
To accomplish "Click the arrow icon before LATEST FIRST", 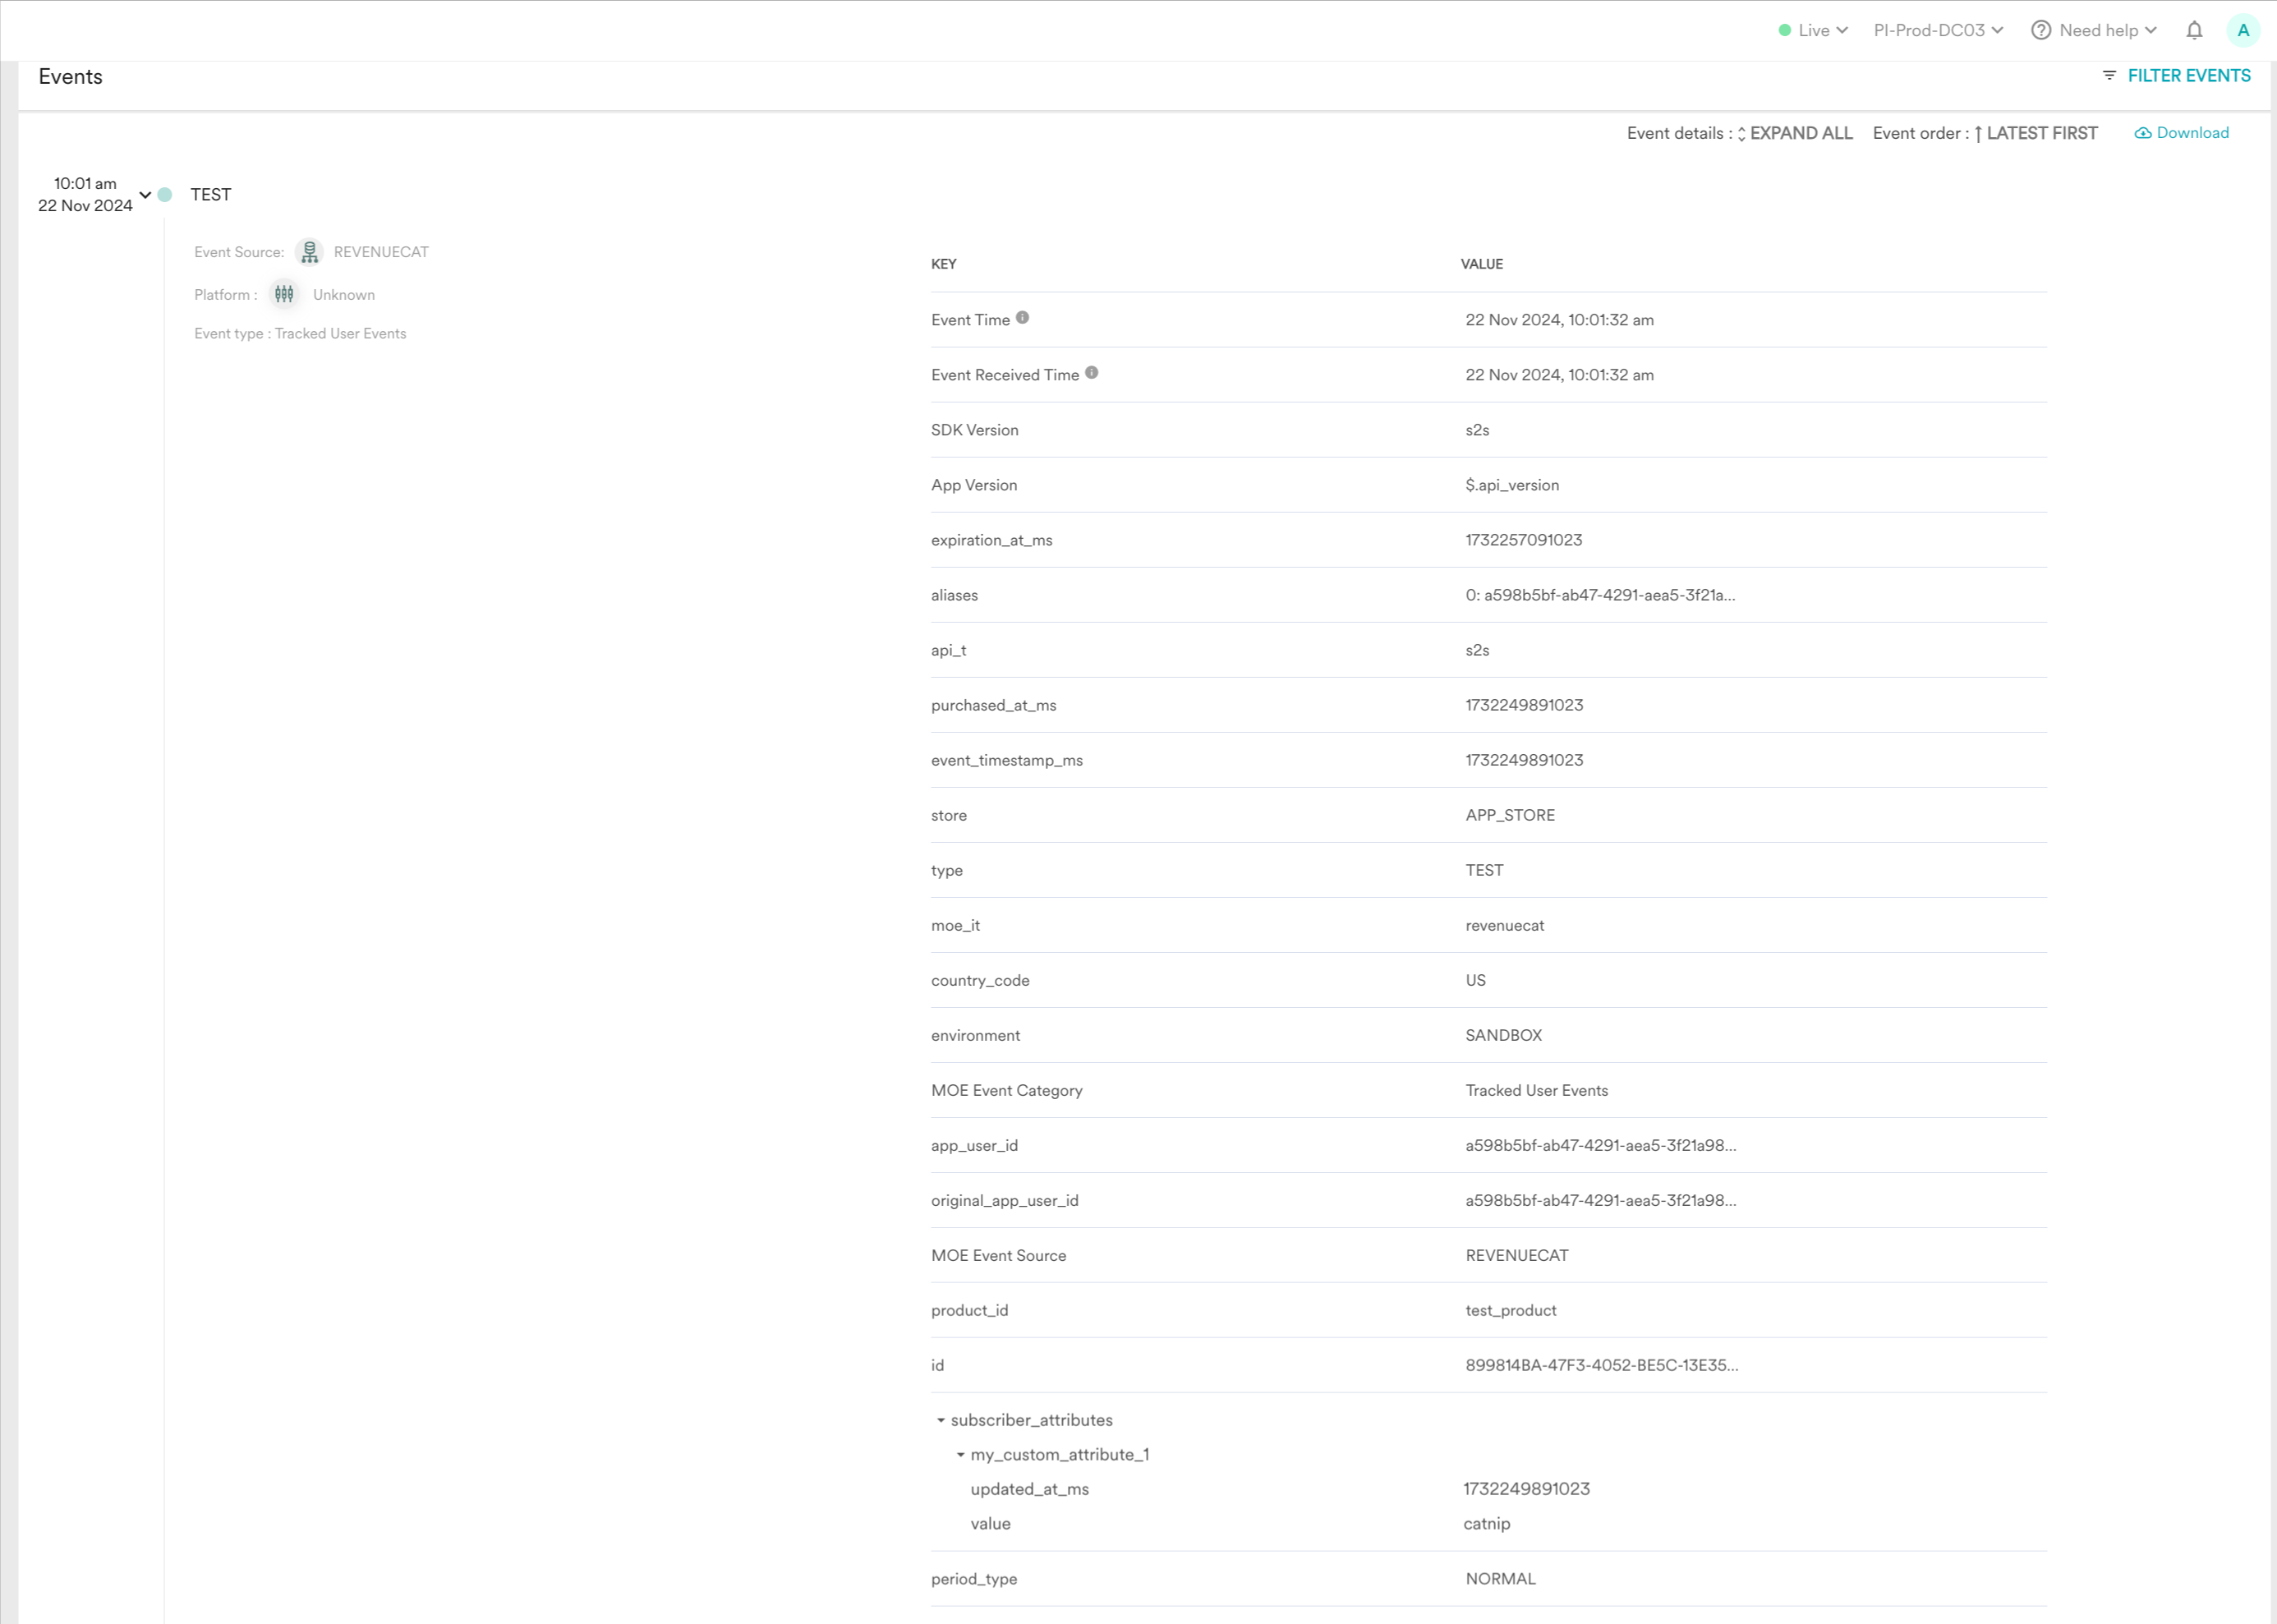I will click(1978, 134).
